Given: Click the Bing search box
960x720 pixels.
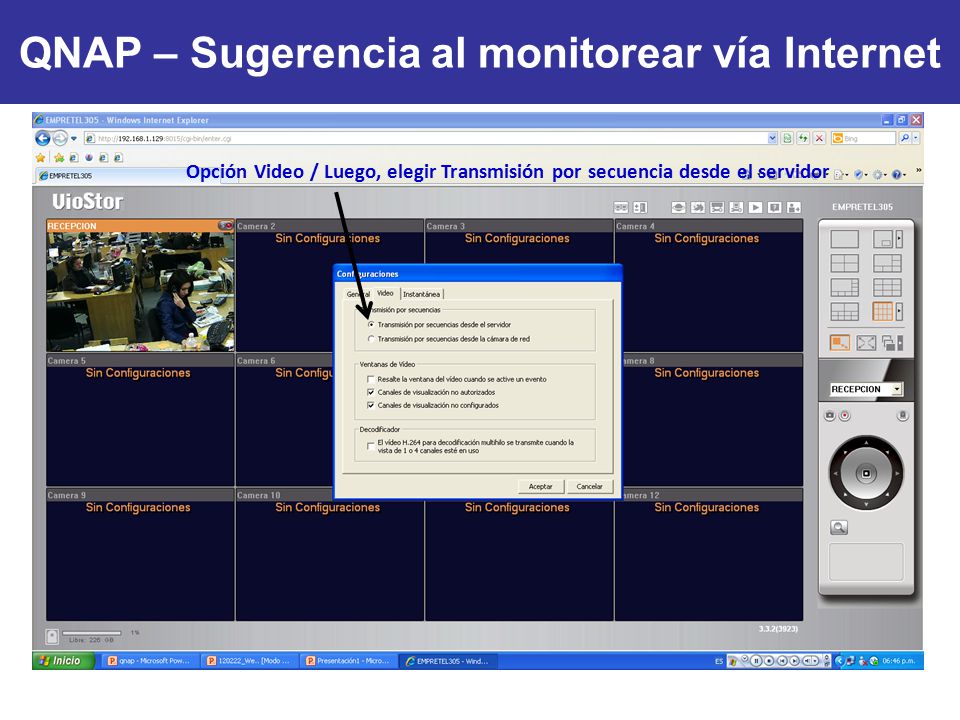Looking at the screenshot, I should click(x=863, y=138).
